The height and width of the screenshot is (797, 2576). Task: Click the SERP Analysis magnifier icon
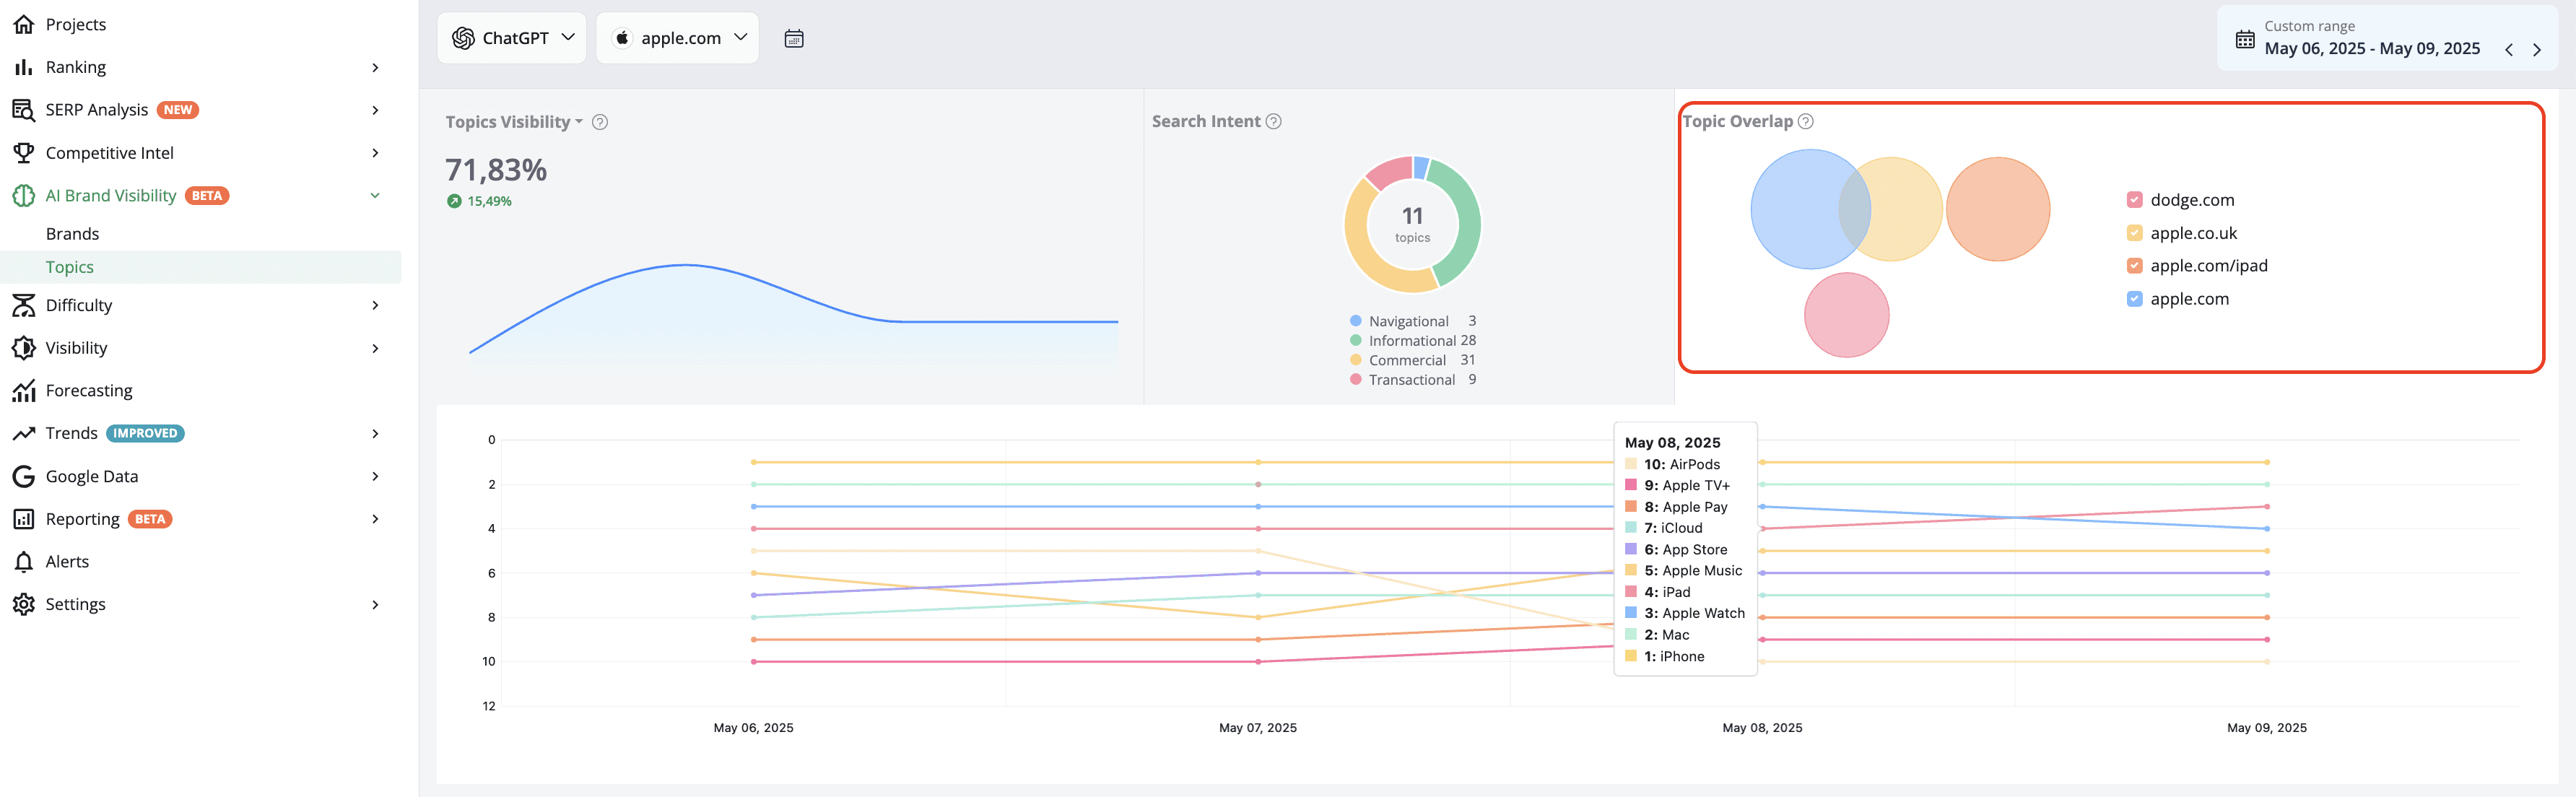pyautogui.click(x=23, y=110)
